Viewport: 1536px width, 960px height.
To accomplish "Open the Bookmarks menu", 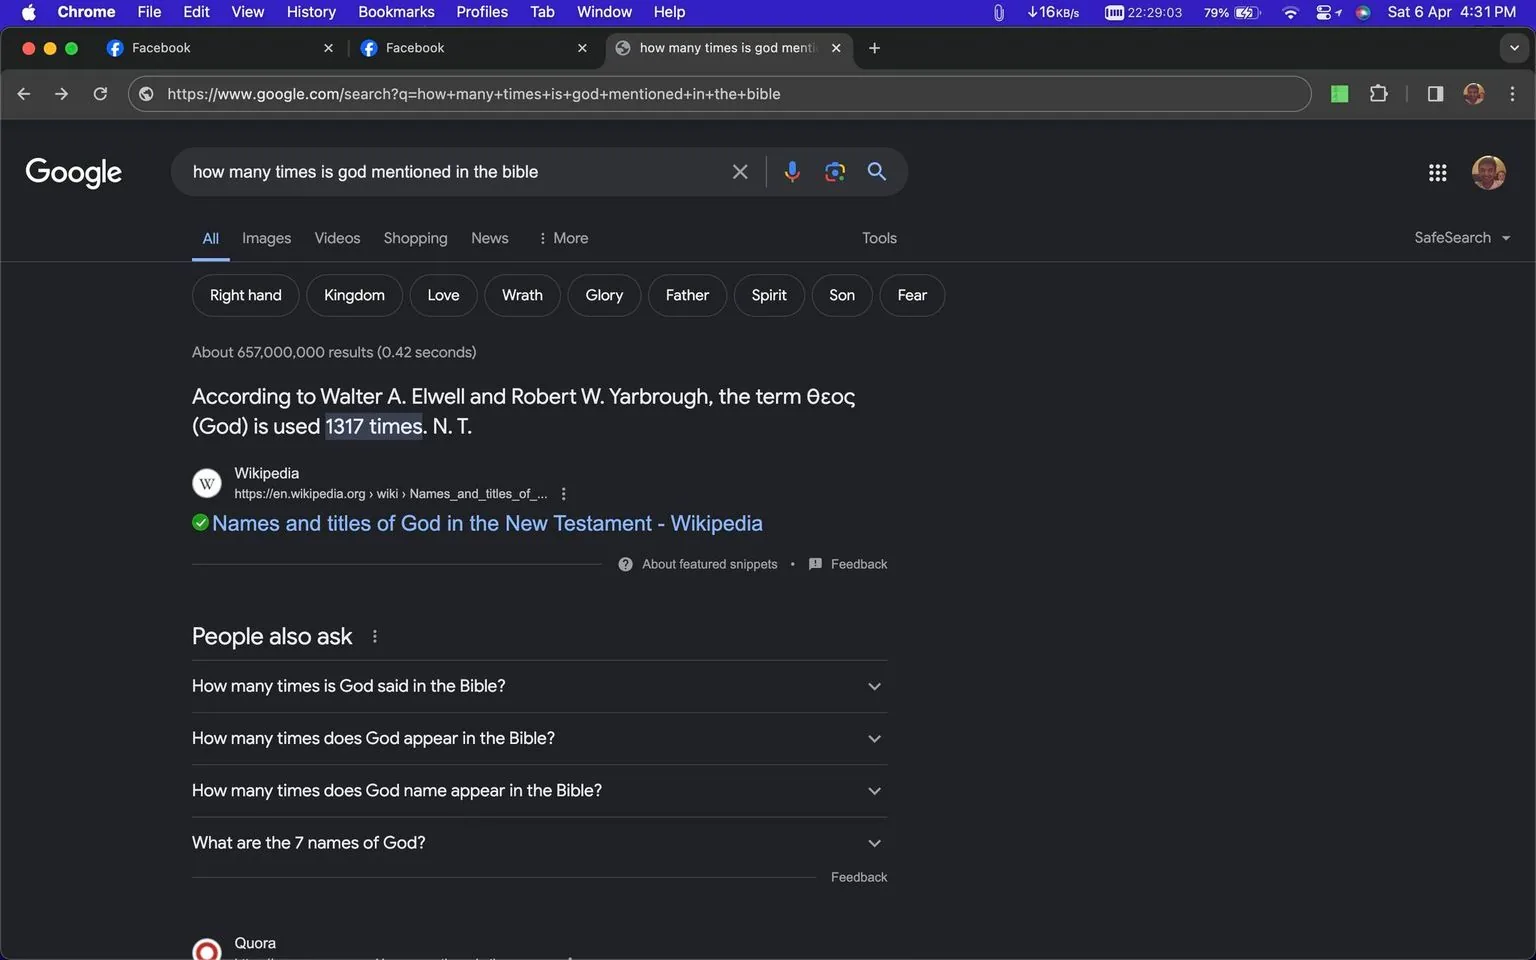I will [396, 11].
